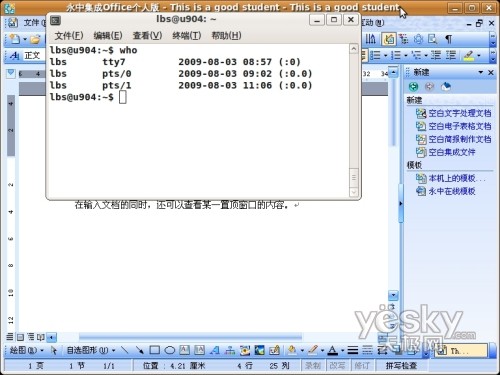The width and height of the screenshot is (500, 375).
Task: Click the ruler tab selector icon
Action: tap(11, 73)
